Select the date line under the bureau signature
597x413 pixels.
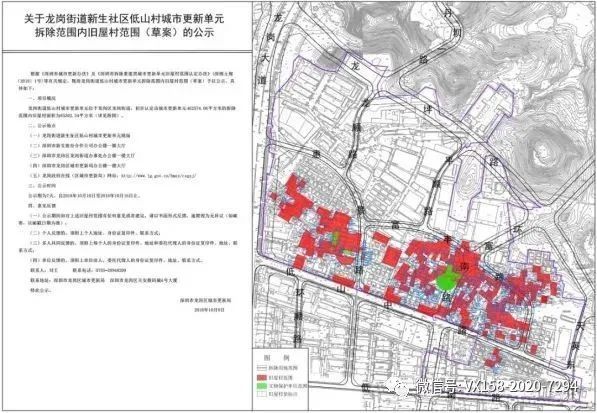(x=209, y=310)
